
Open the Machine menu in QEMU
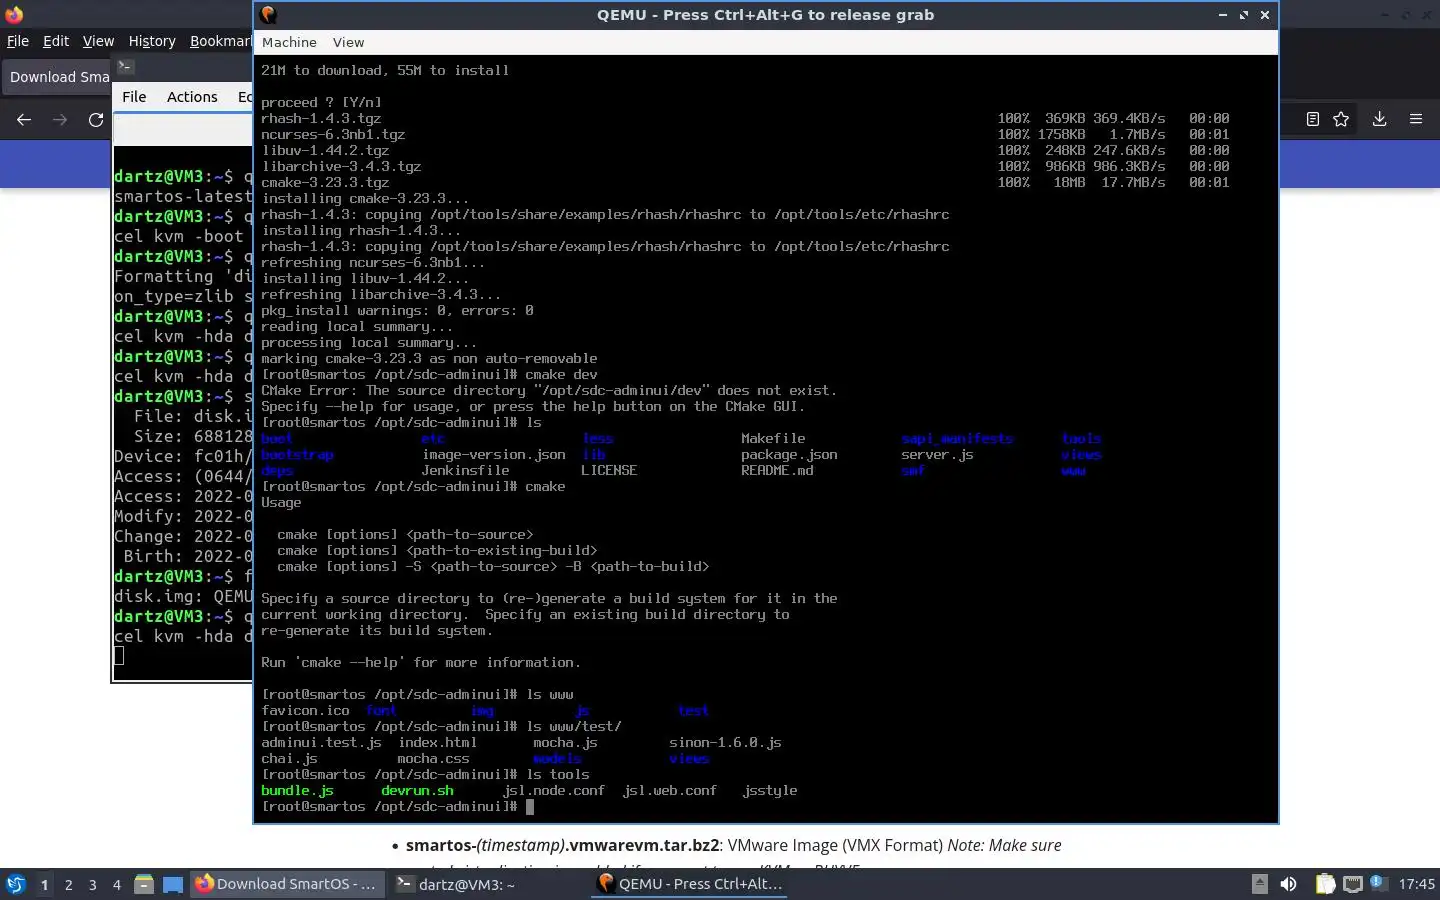[289, 42]
